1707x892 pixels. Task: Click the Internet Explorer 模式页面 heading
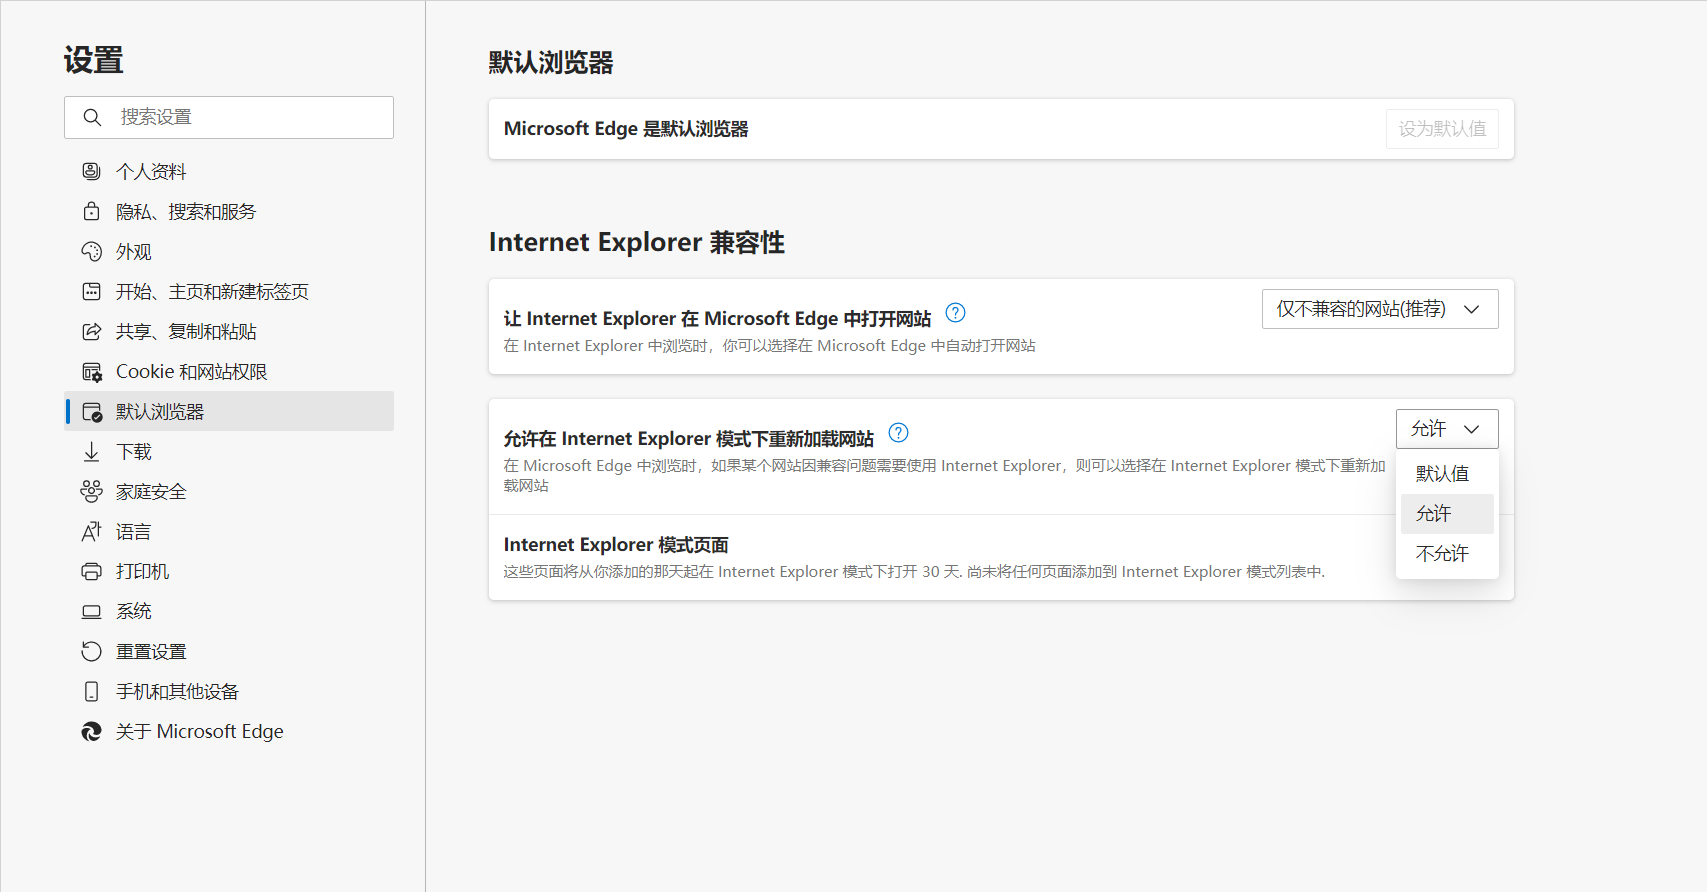coord(616,545)
